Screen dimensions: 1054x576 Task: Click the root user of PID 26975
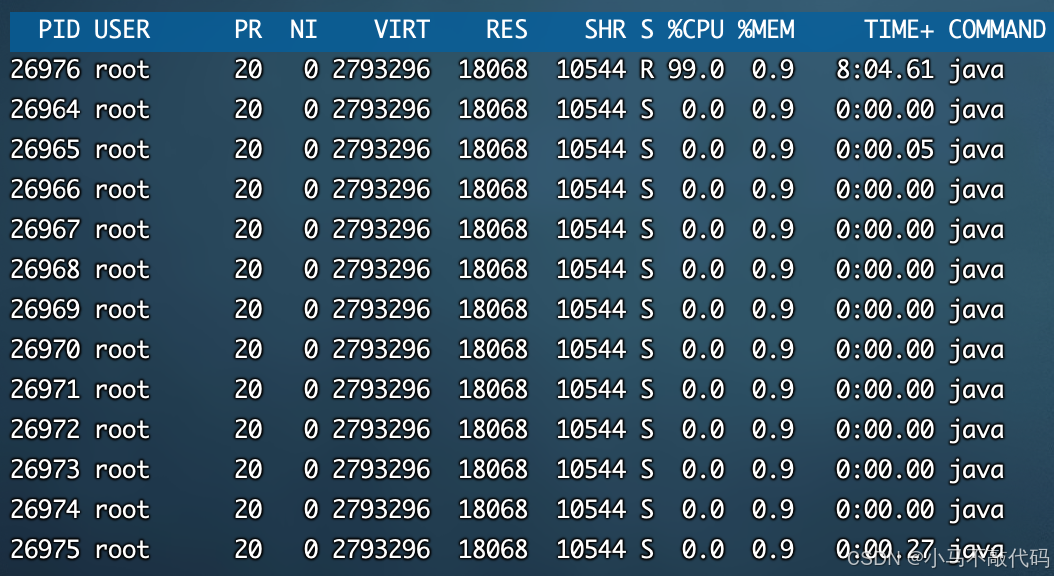(x=122, y=550)
